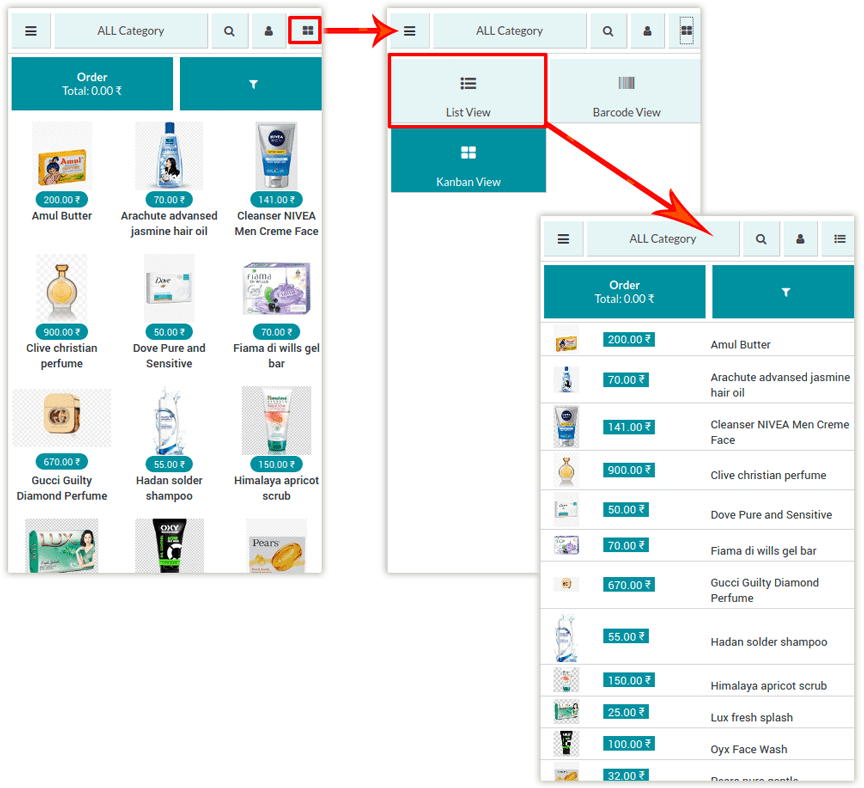Open the hamburger menu in the left Kanban panel
The image size is (864, 788).
coord(31,31)
